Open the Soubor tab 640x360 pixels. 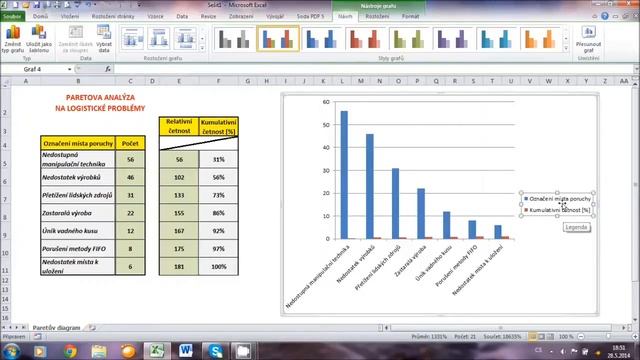13,16
